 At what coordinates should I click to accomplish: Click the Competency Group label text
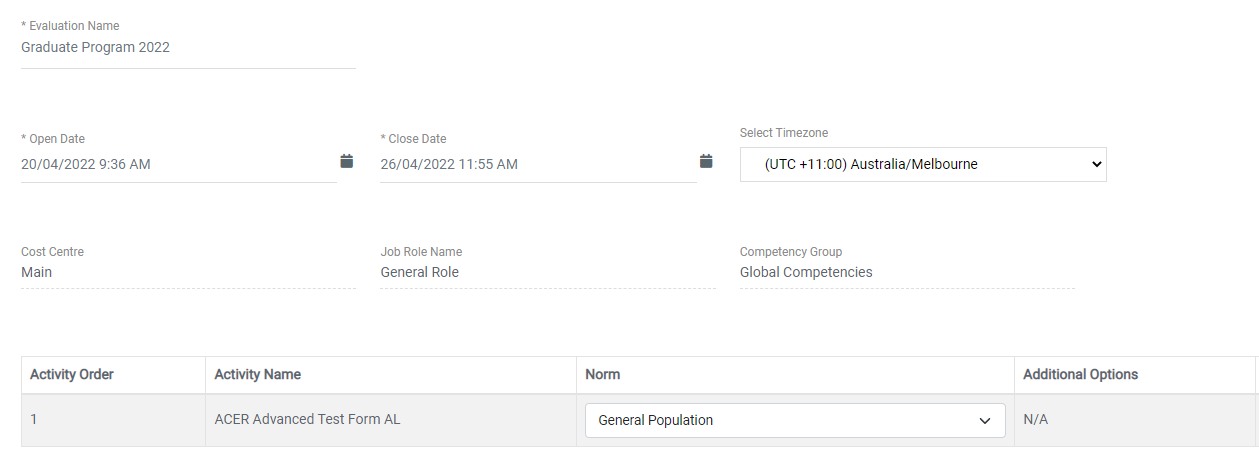[791, 252]
